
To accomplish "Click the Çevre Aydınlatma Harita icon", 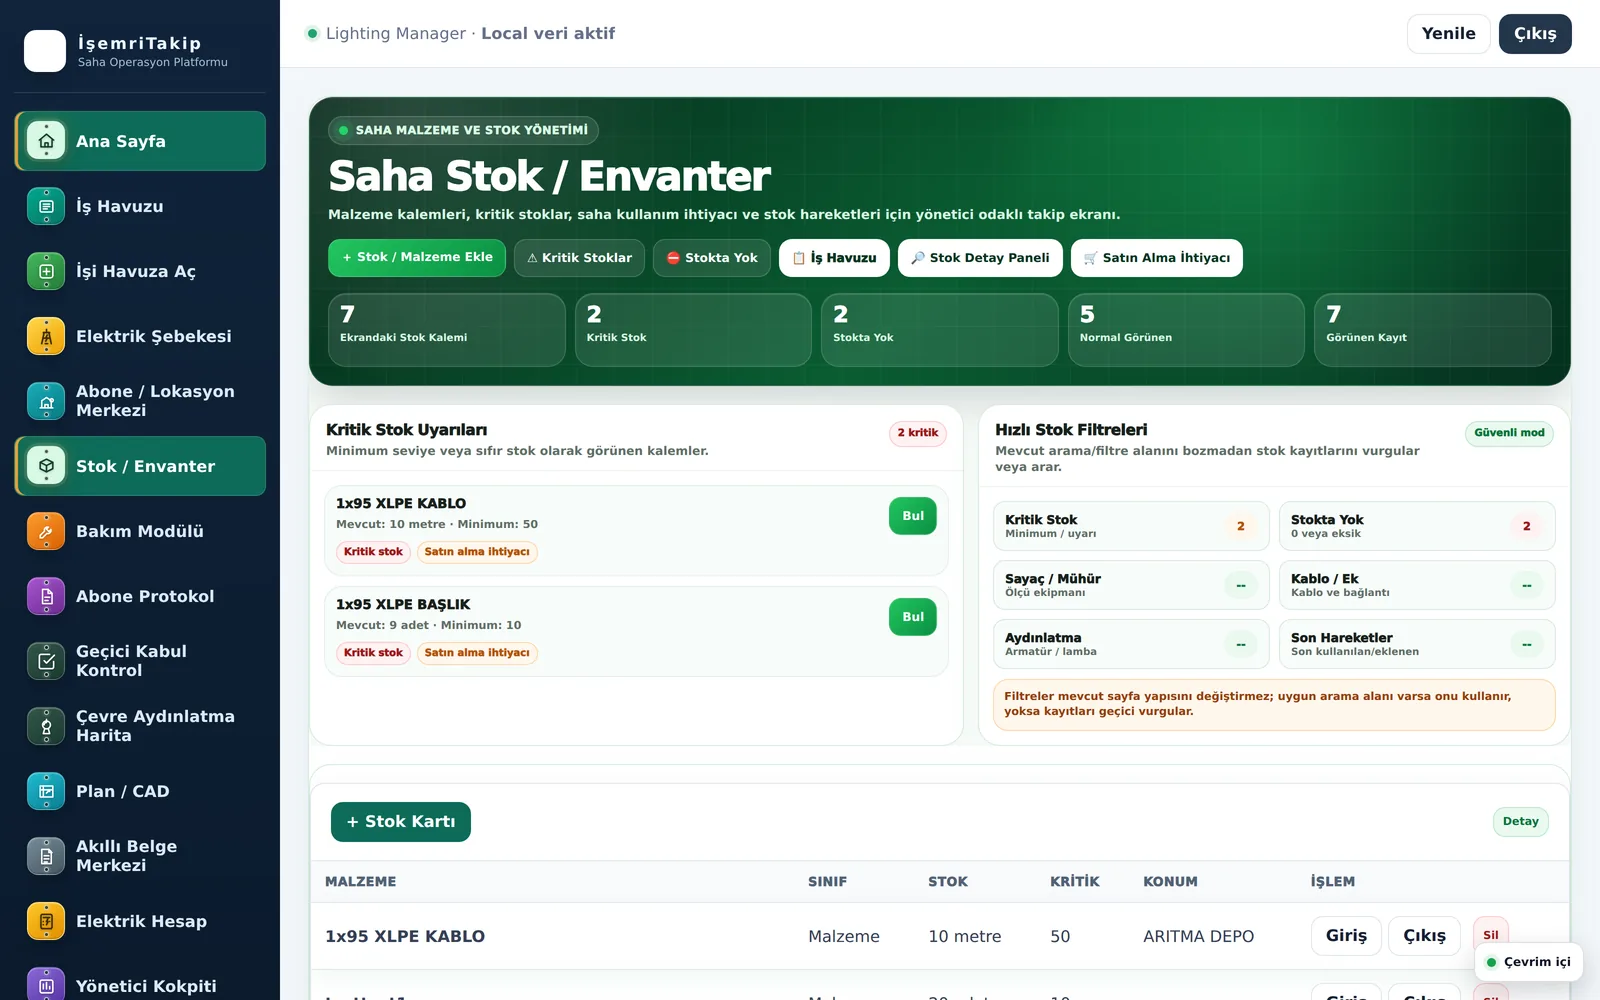I will pyautogui.click(x=46, y=726).
